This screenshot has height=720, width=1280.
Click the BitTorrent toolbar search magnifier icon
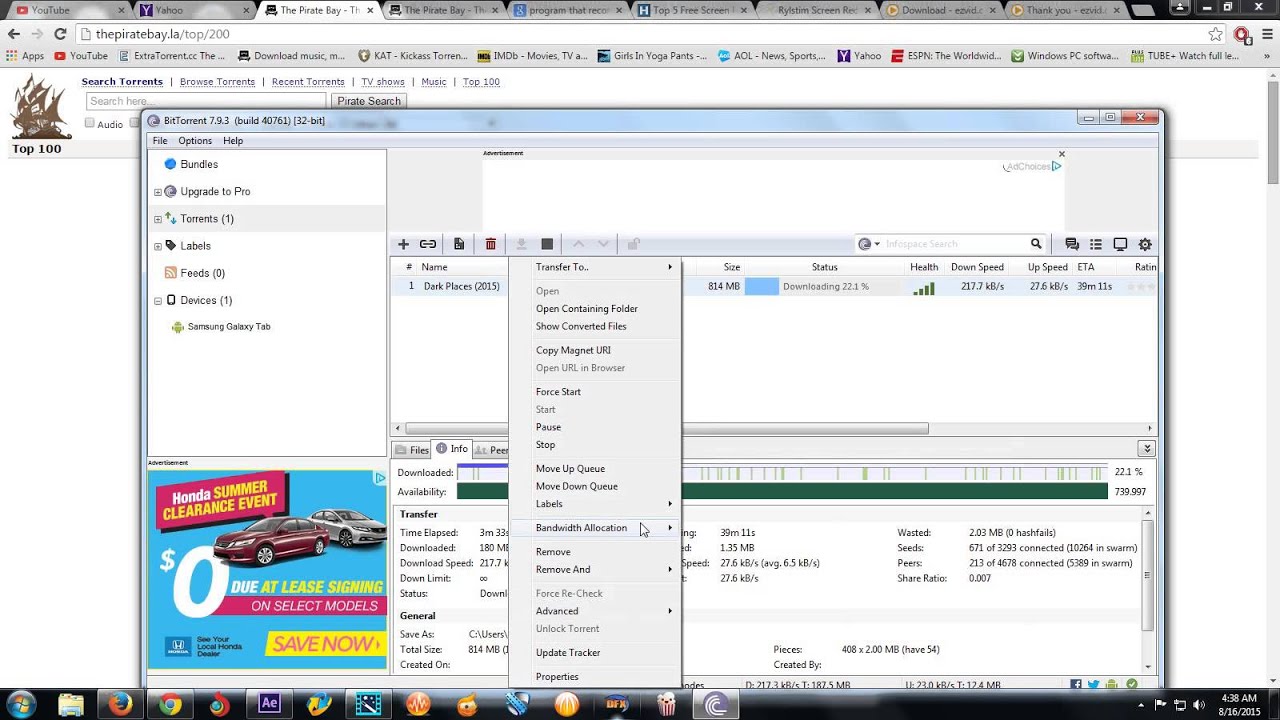pyautogui.click(x=1036, y=244)
